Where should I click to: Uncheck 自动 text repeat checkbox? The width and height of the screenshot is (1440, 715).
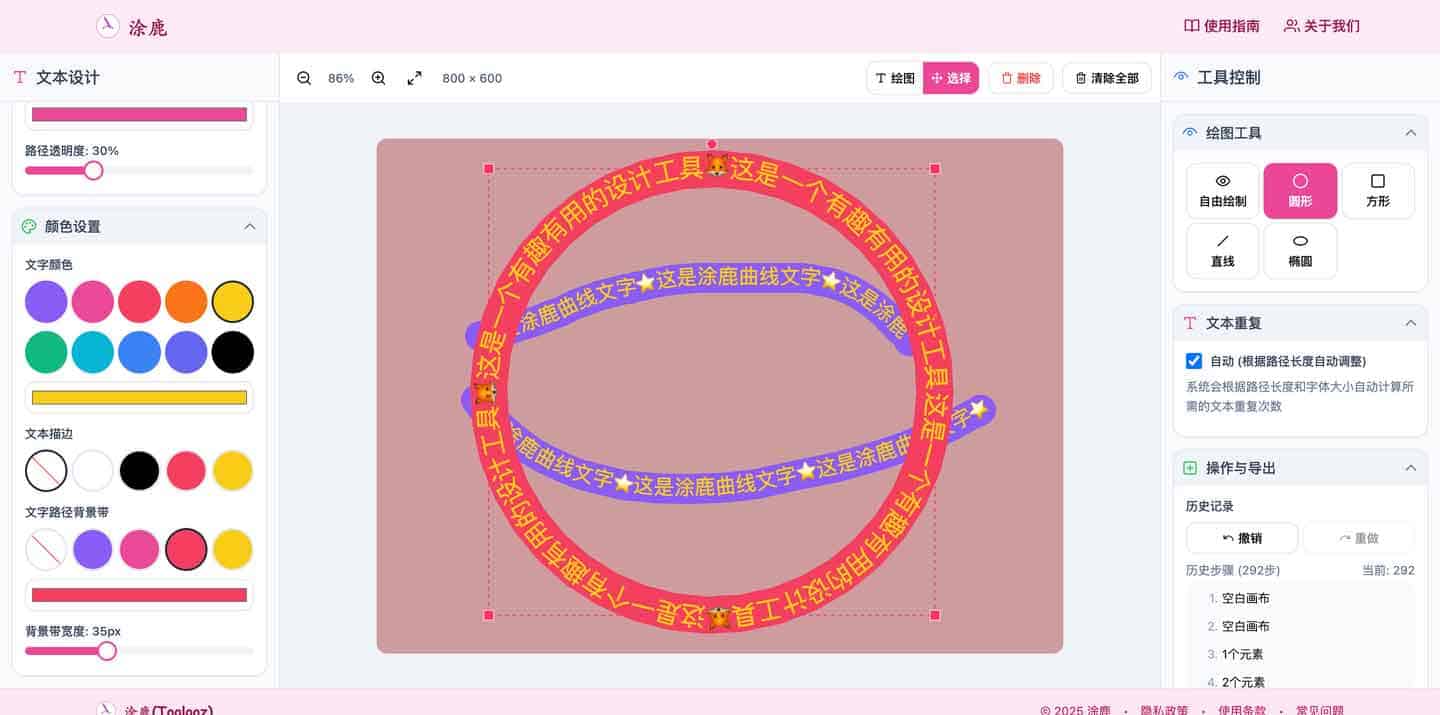1194,361
